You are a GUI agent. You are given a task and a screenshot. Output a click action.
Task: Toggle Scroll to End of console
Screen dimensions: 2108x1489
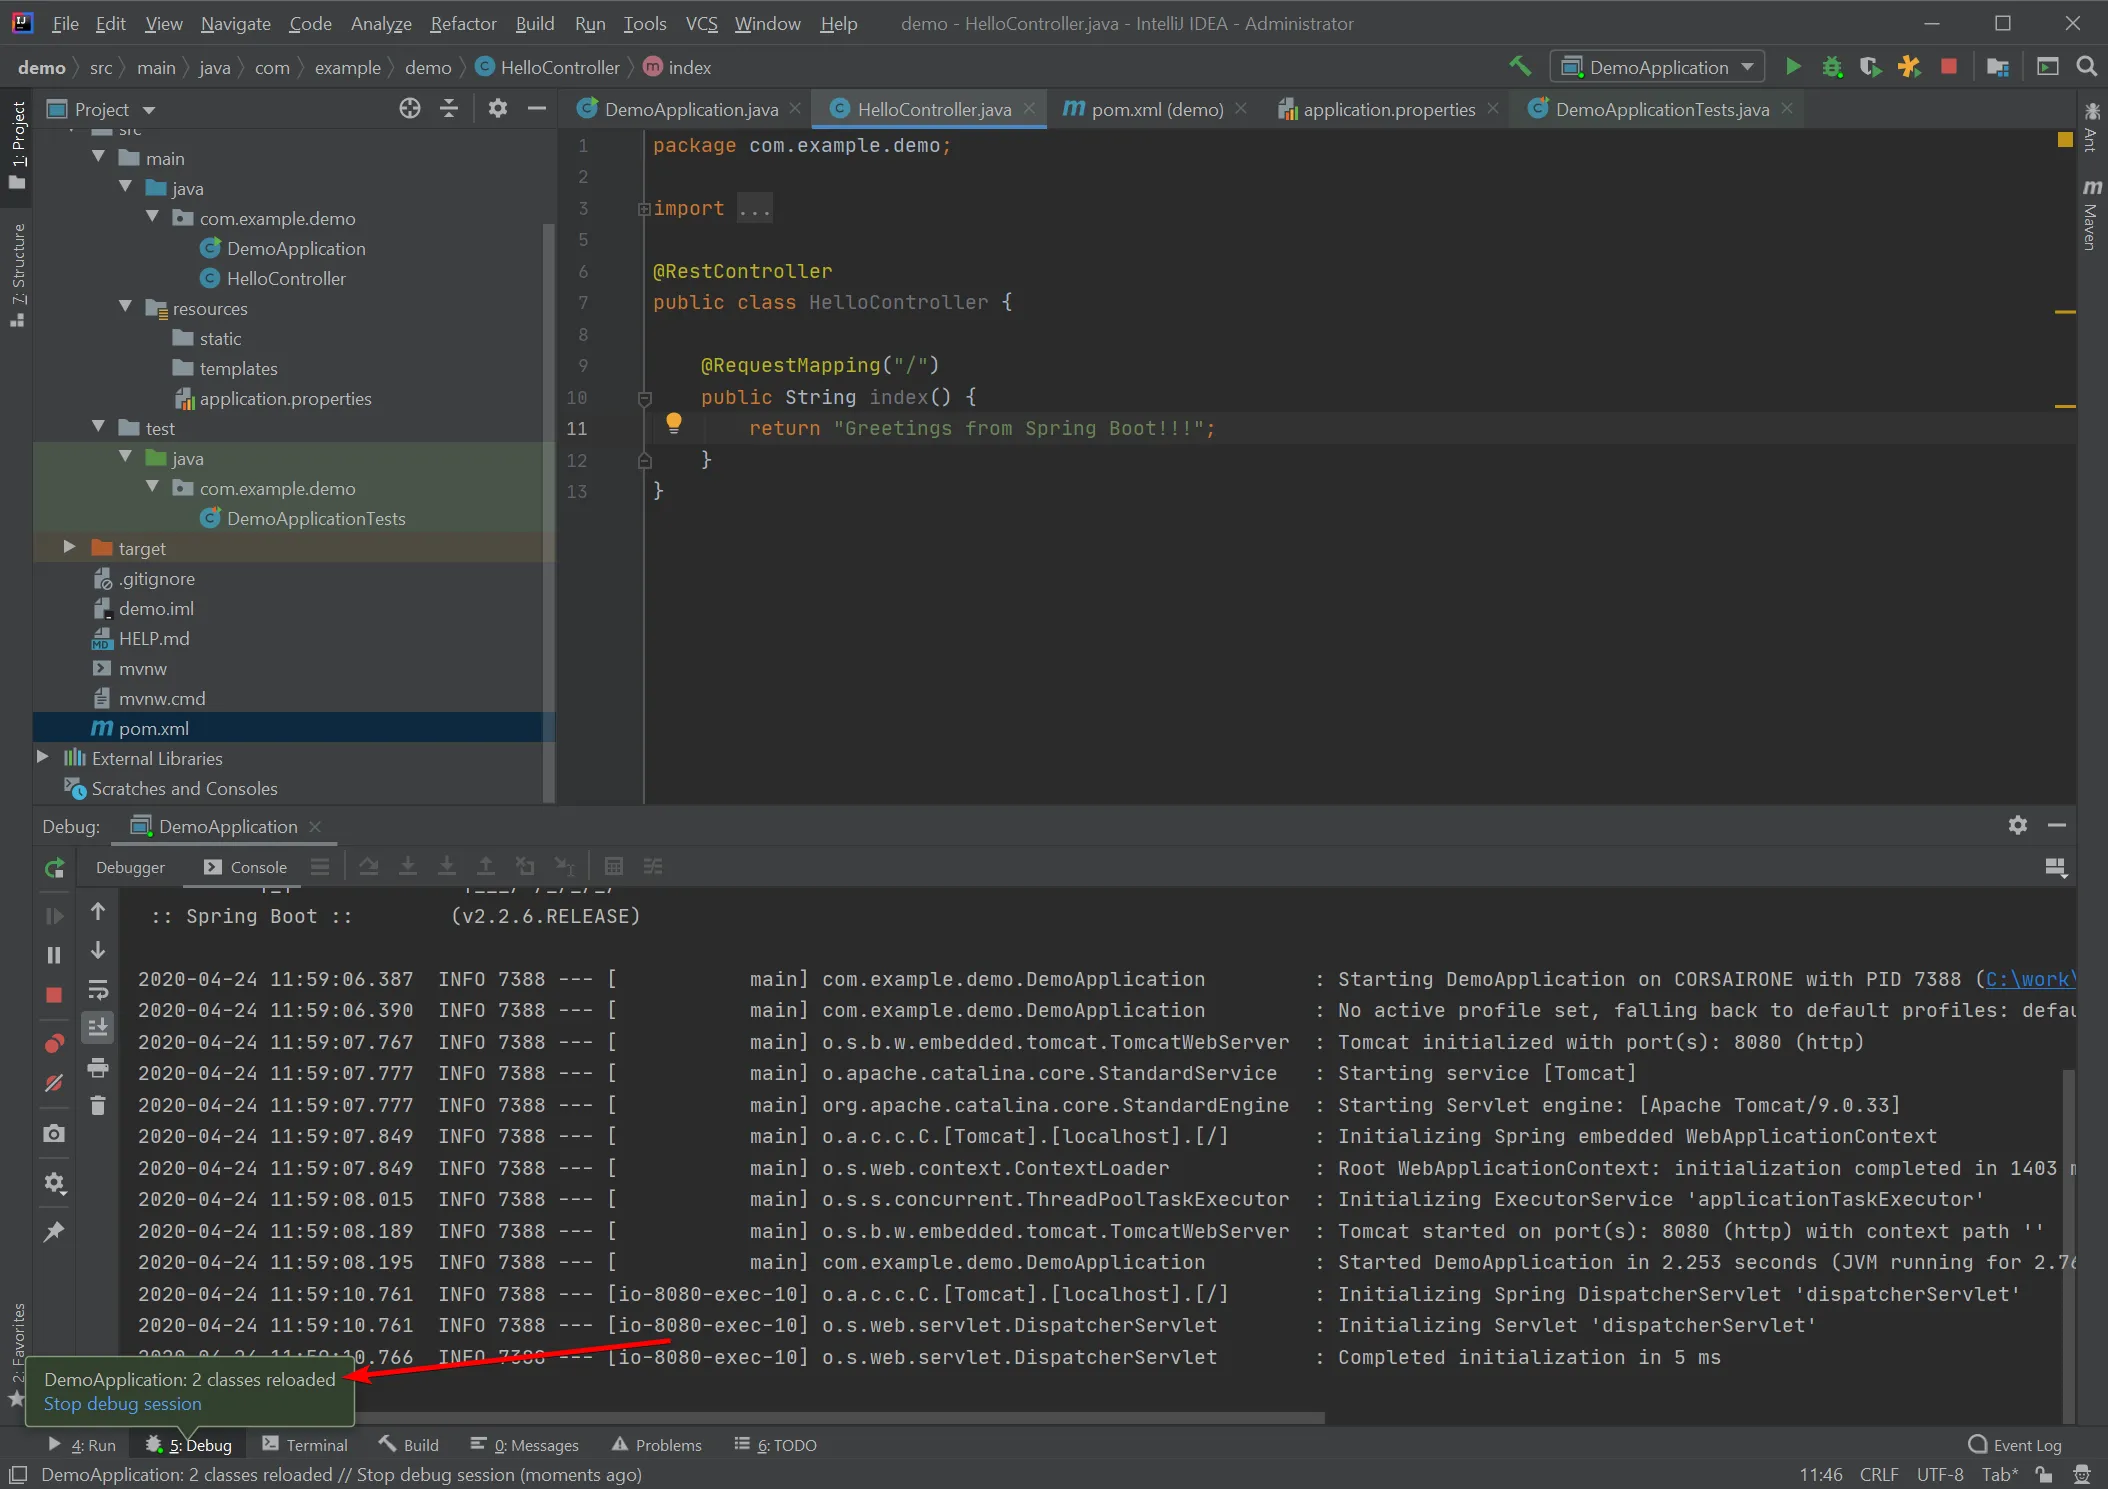point(98,1027)
